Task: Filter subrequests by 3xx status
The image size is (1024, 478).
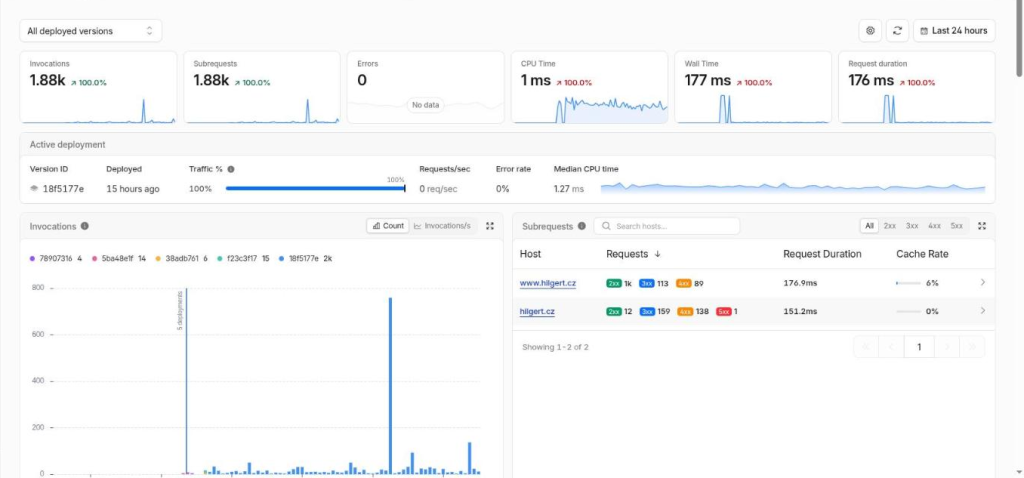Action: [x=912, y=226]
